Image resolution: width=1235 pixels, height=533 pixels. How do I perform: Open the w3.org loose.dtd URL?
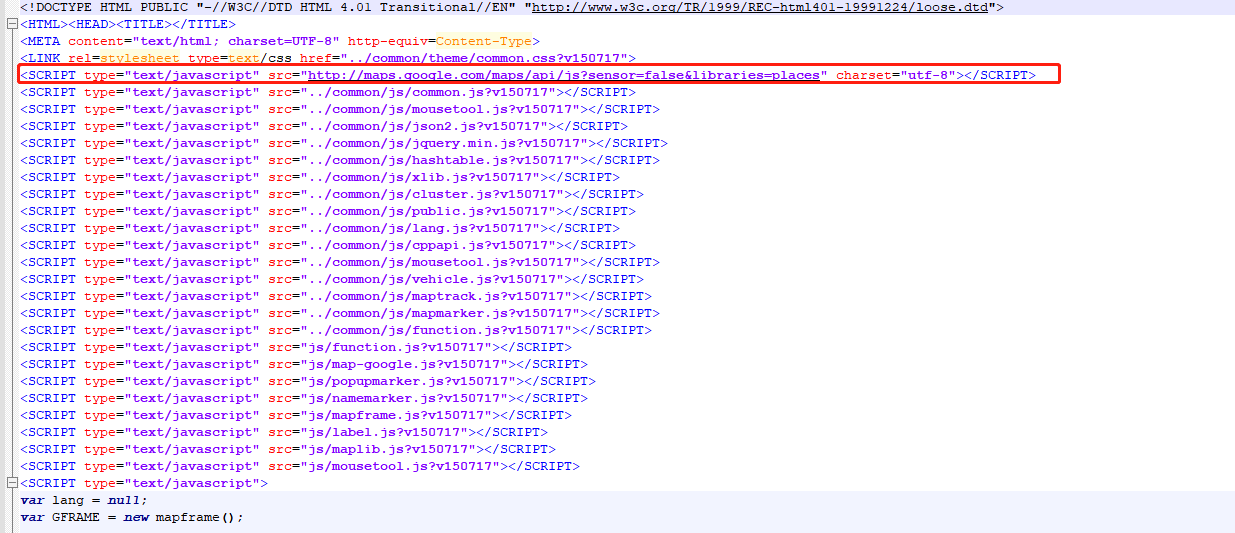point(759,8)
